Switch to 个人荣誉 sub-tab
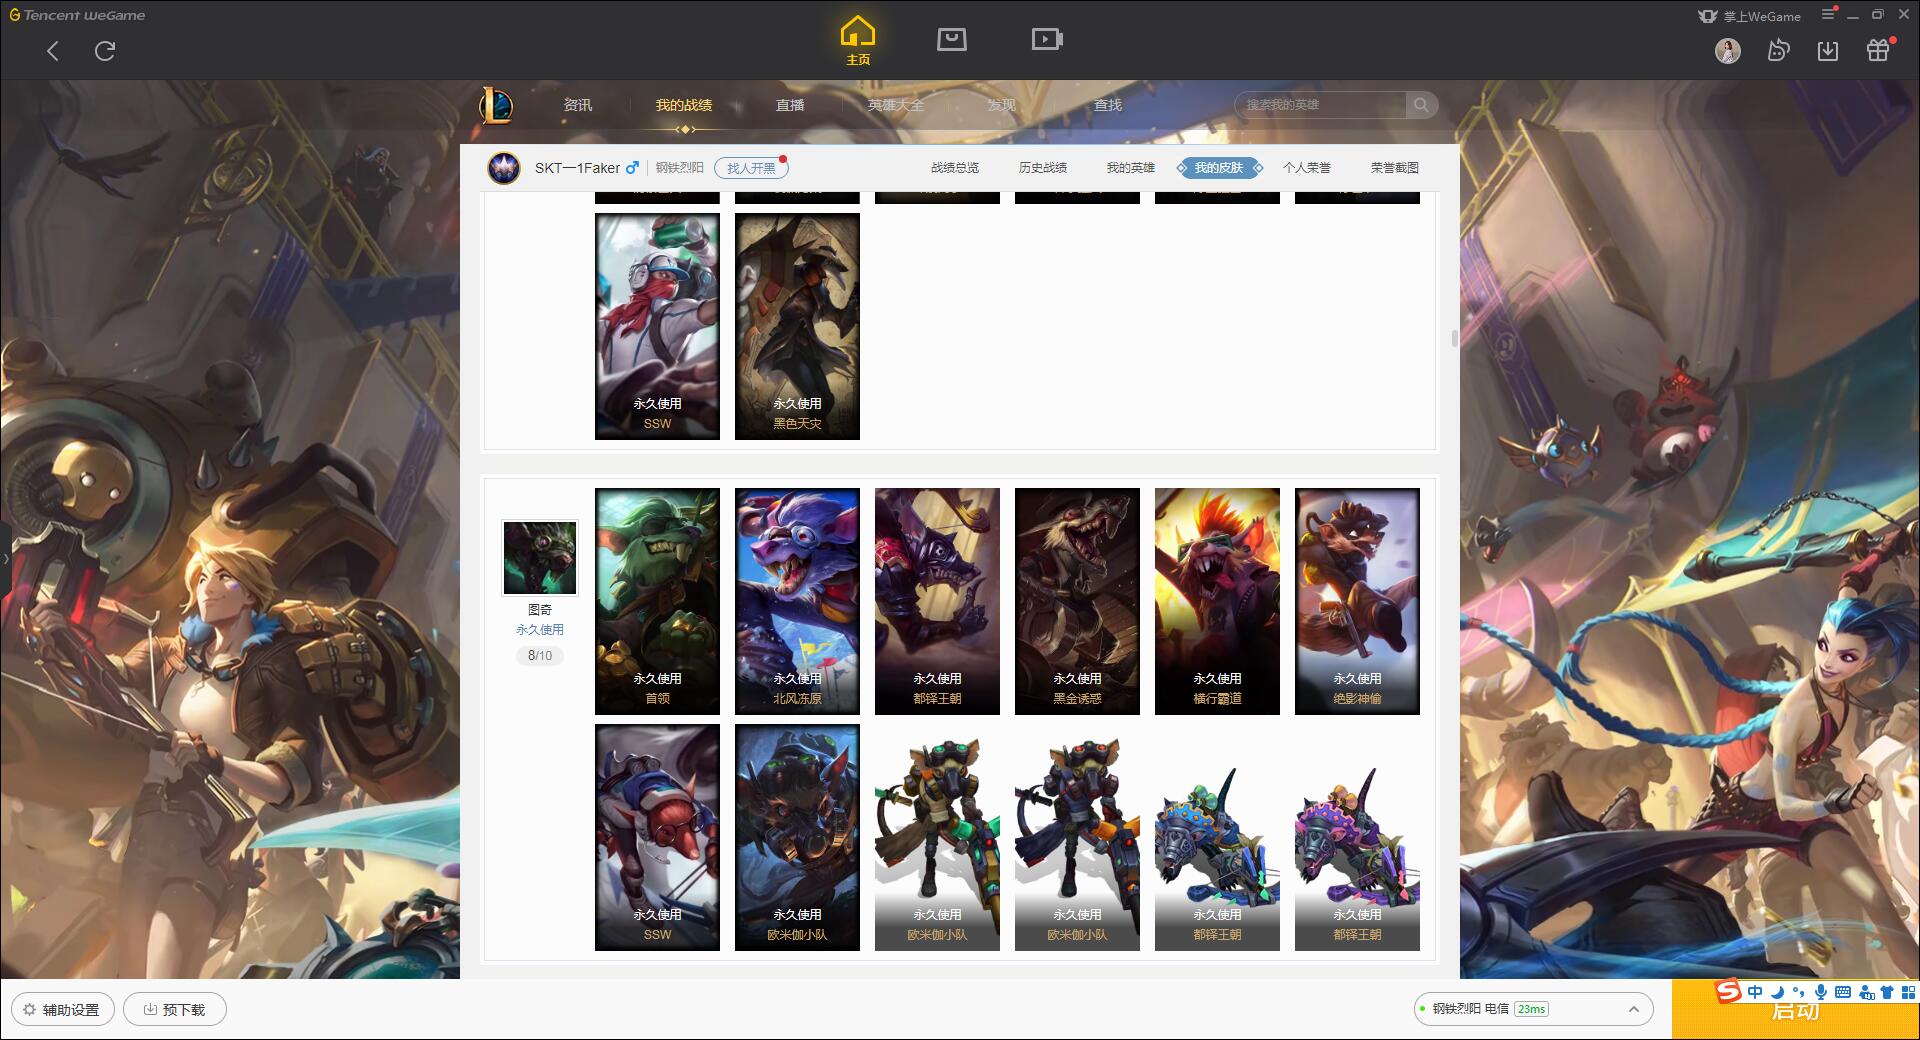 coord(1307,168)
